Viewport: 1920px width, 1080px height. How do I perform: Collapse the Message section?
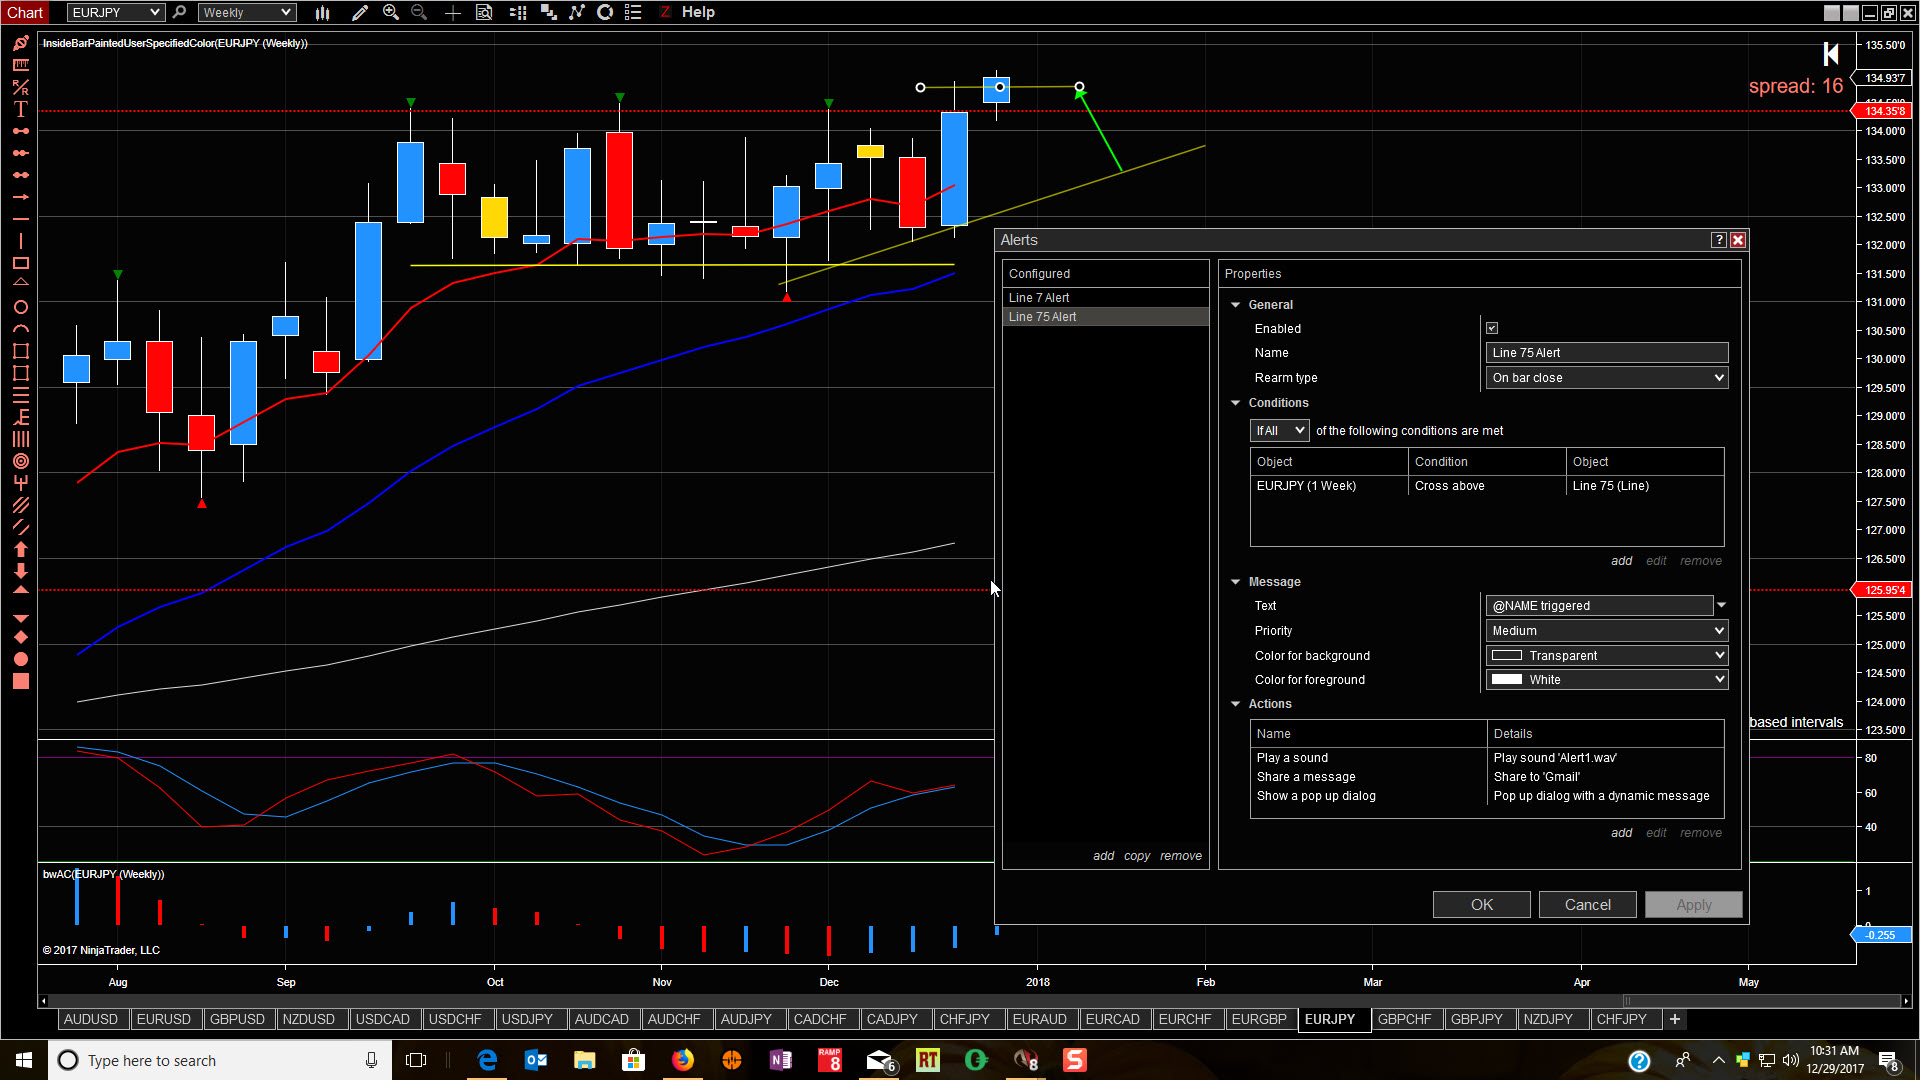[x=1236, y=582]
